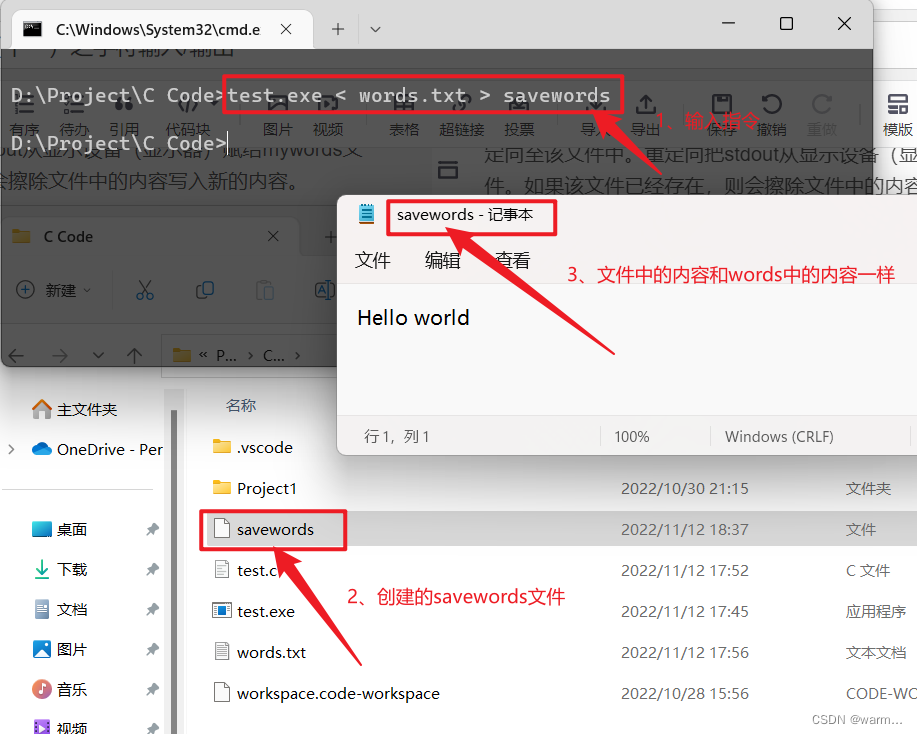Click the C... breadcrumb in address bar
917x734 pixels.
[273, 355]
